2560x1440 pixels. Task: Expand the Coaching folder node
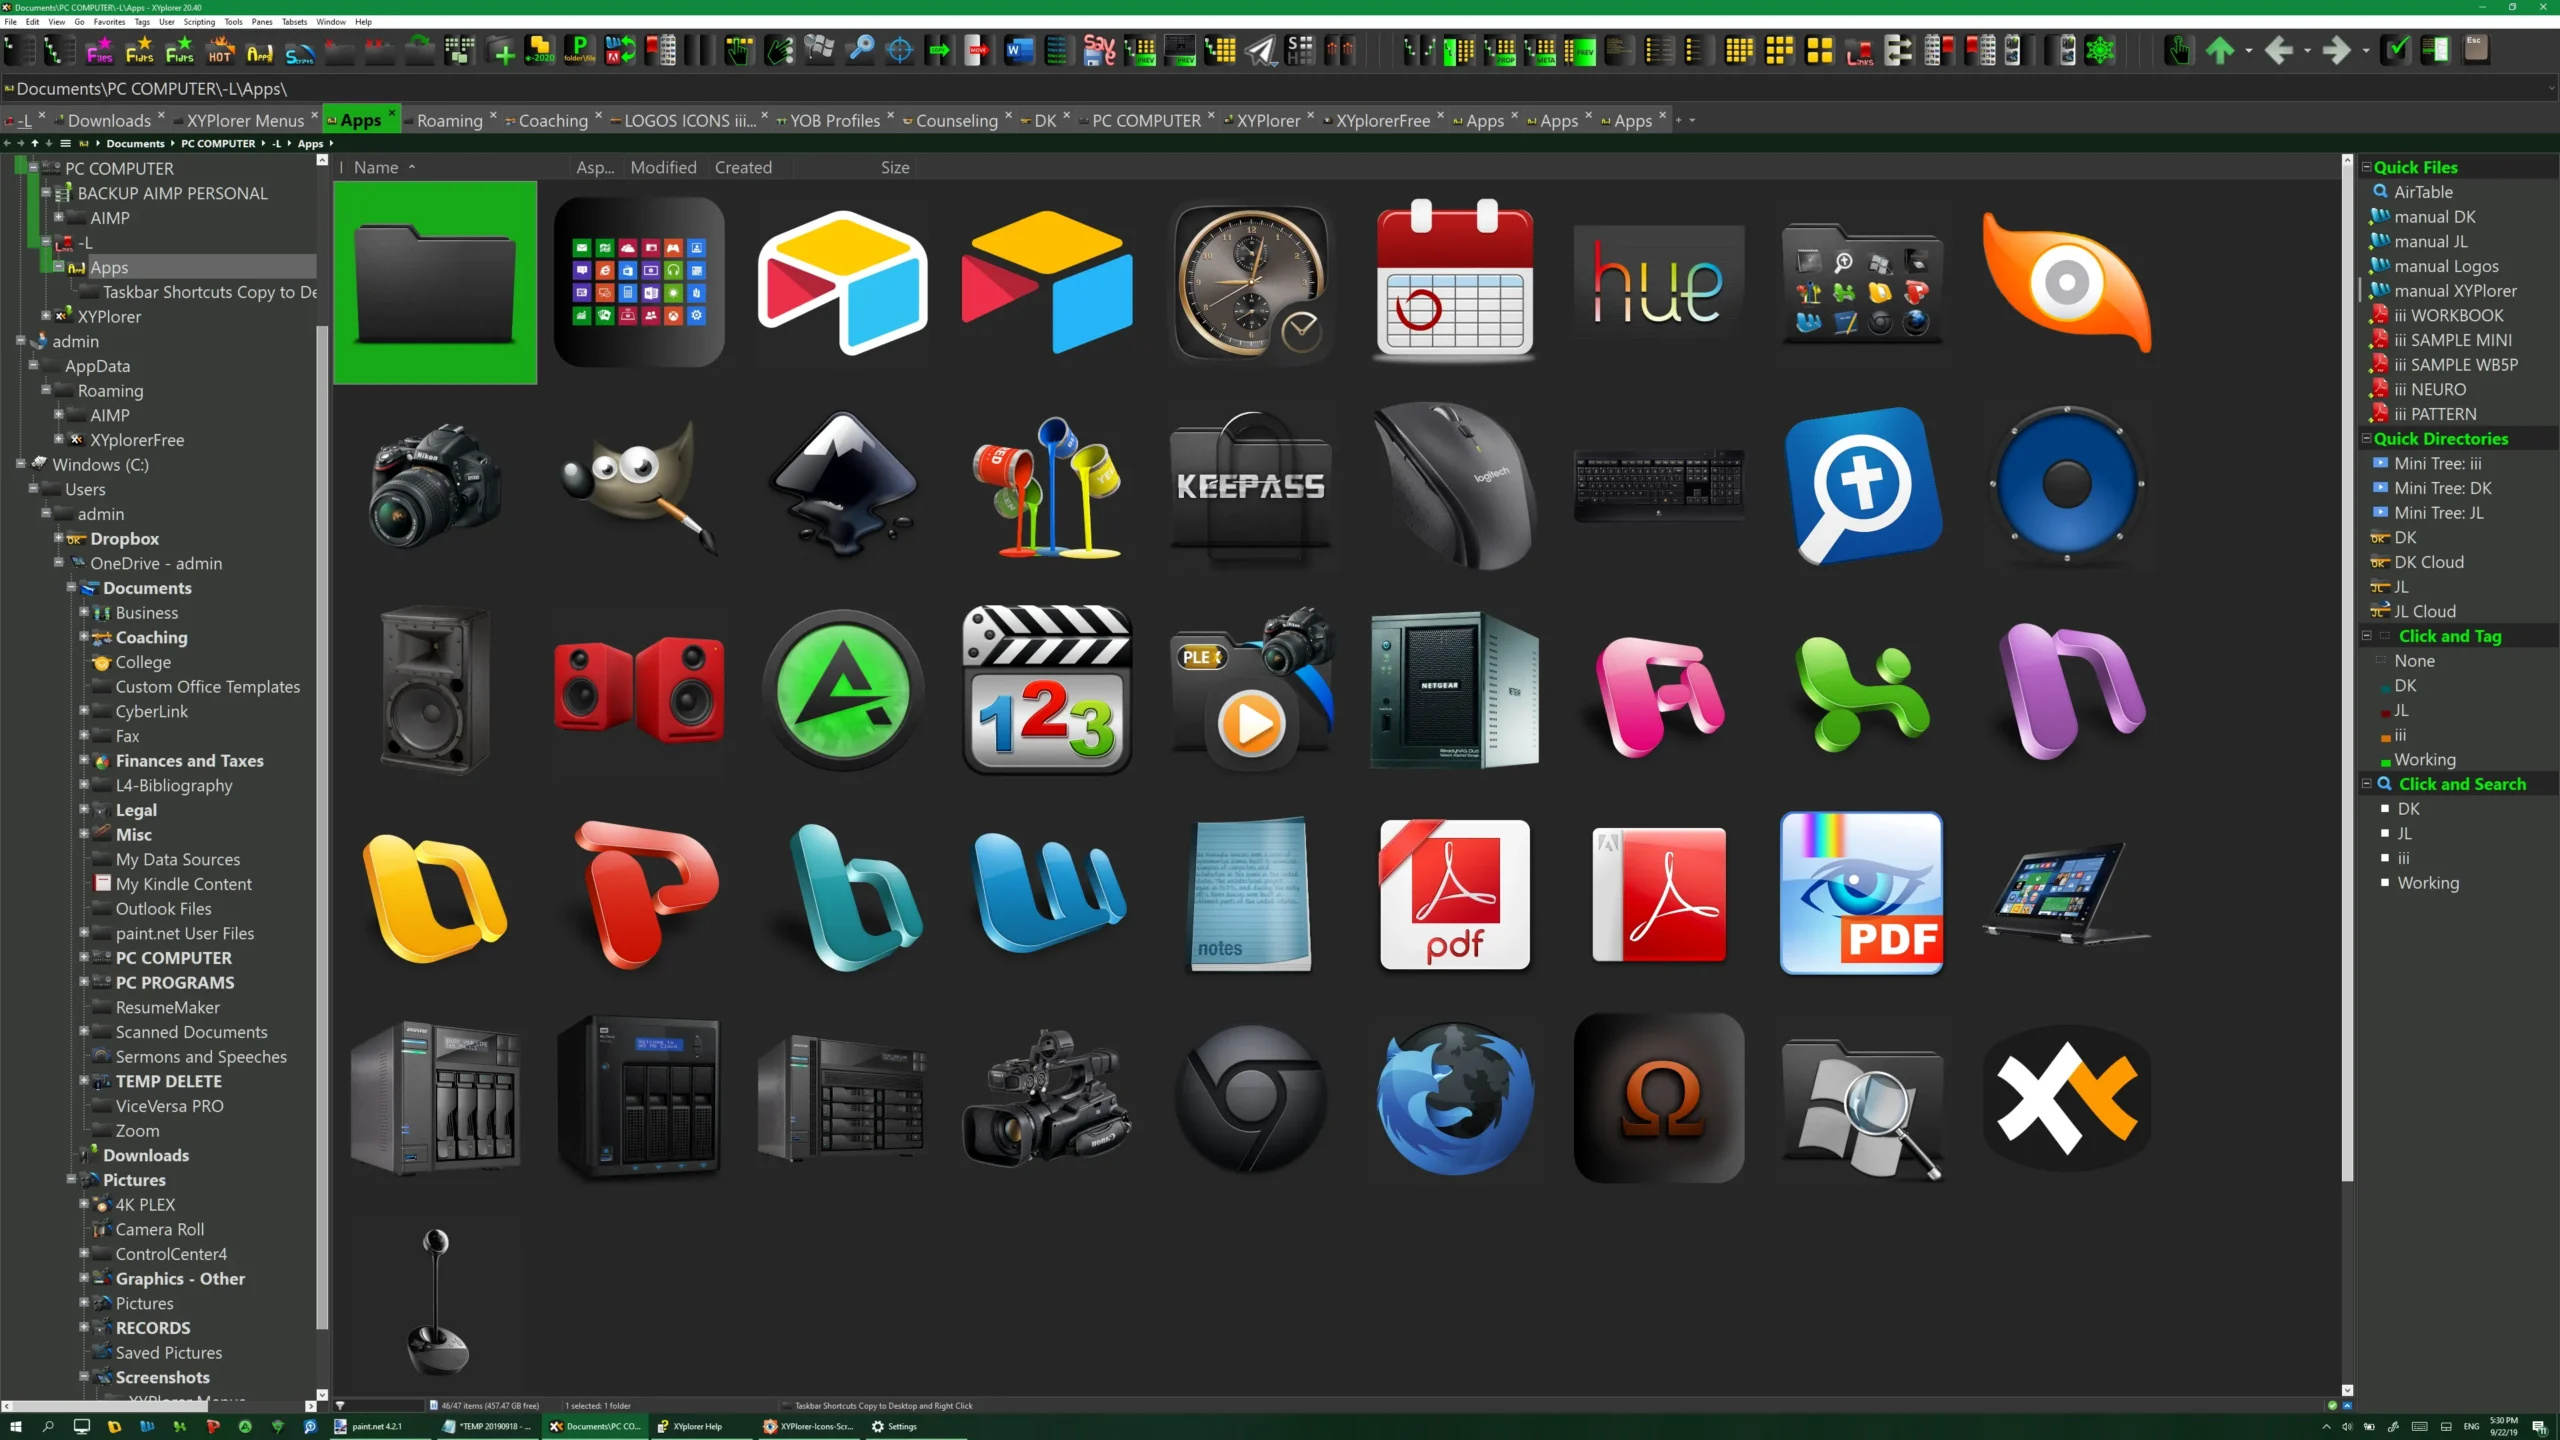84,637
